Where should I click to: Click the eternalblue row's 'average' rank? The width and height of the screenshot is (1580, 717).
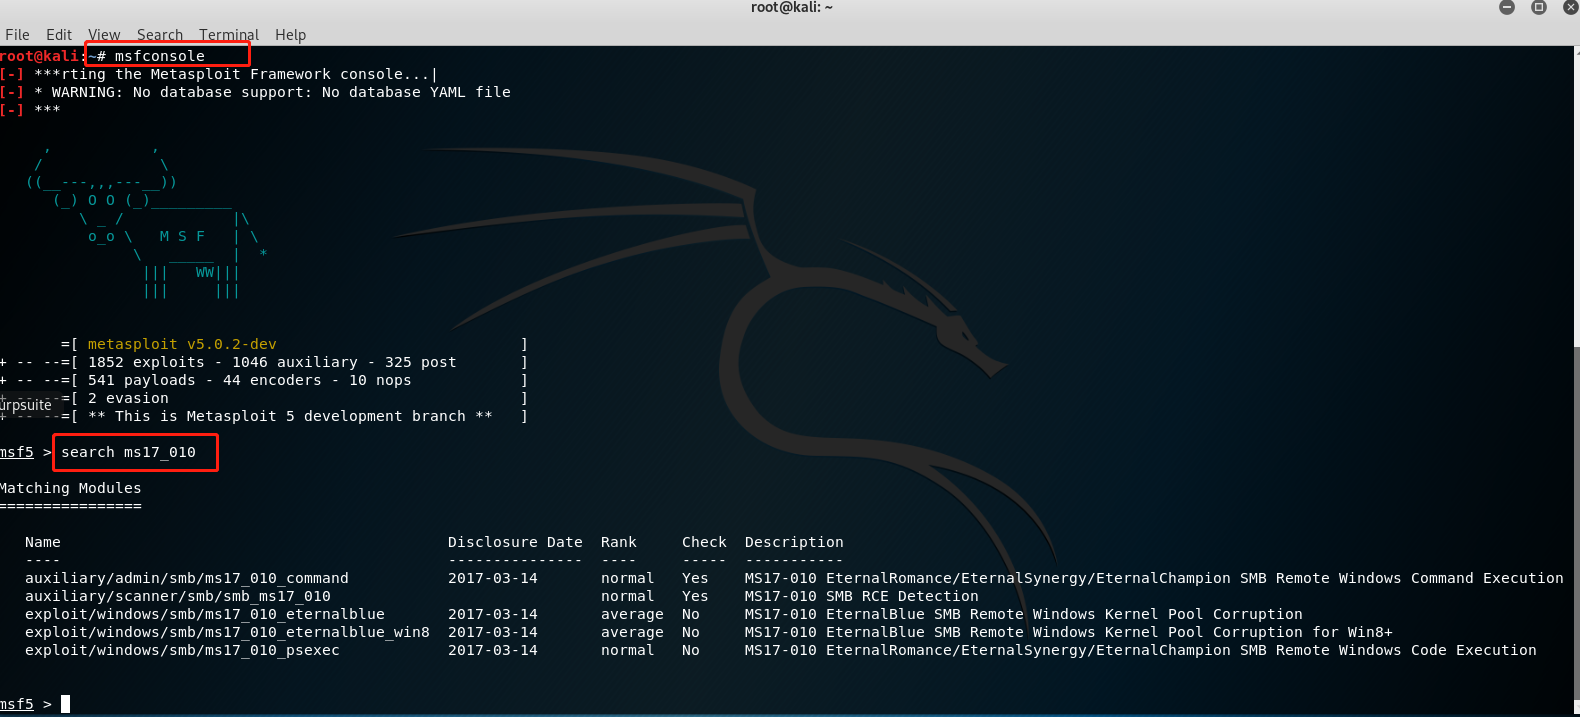632,614
